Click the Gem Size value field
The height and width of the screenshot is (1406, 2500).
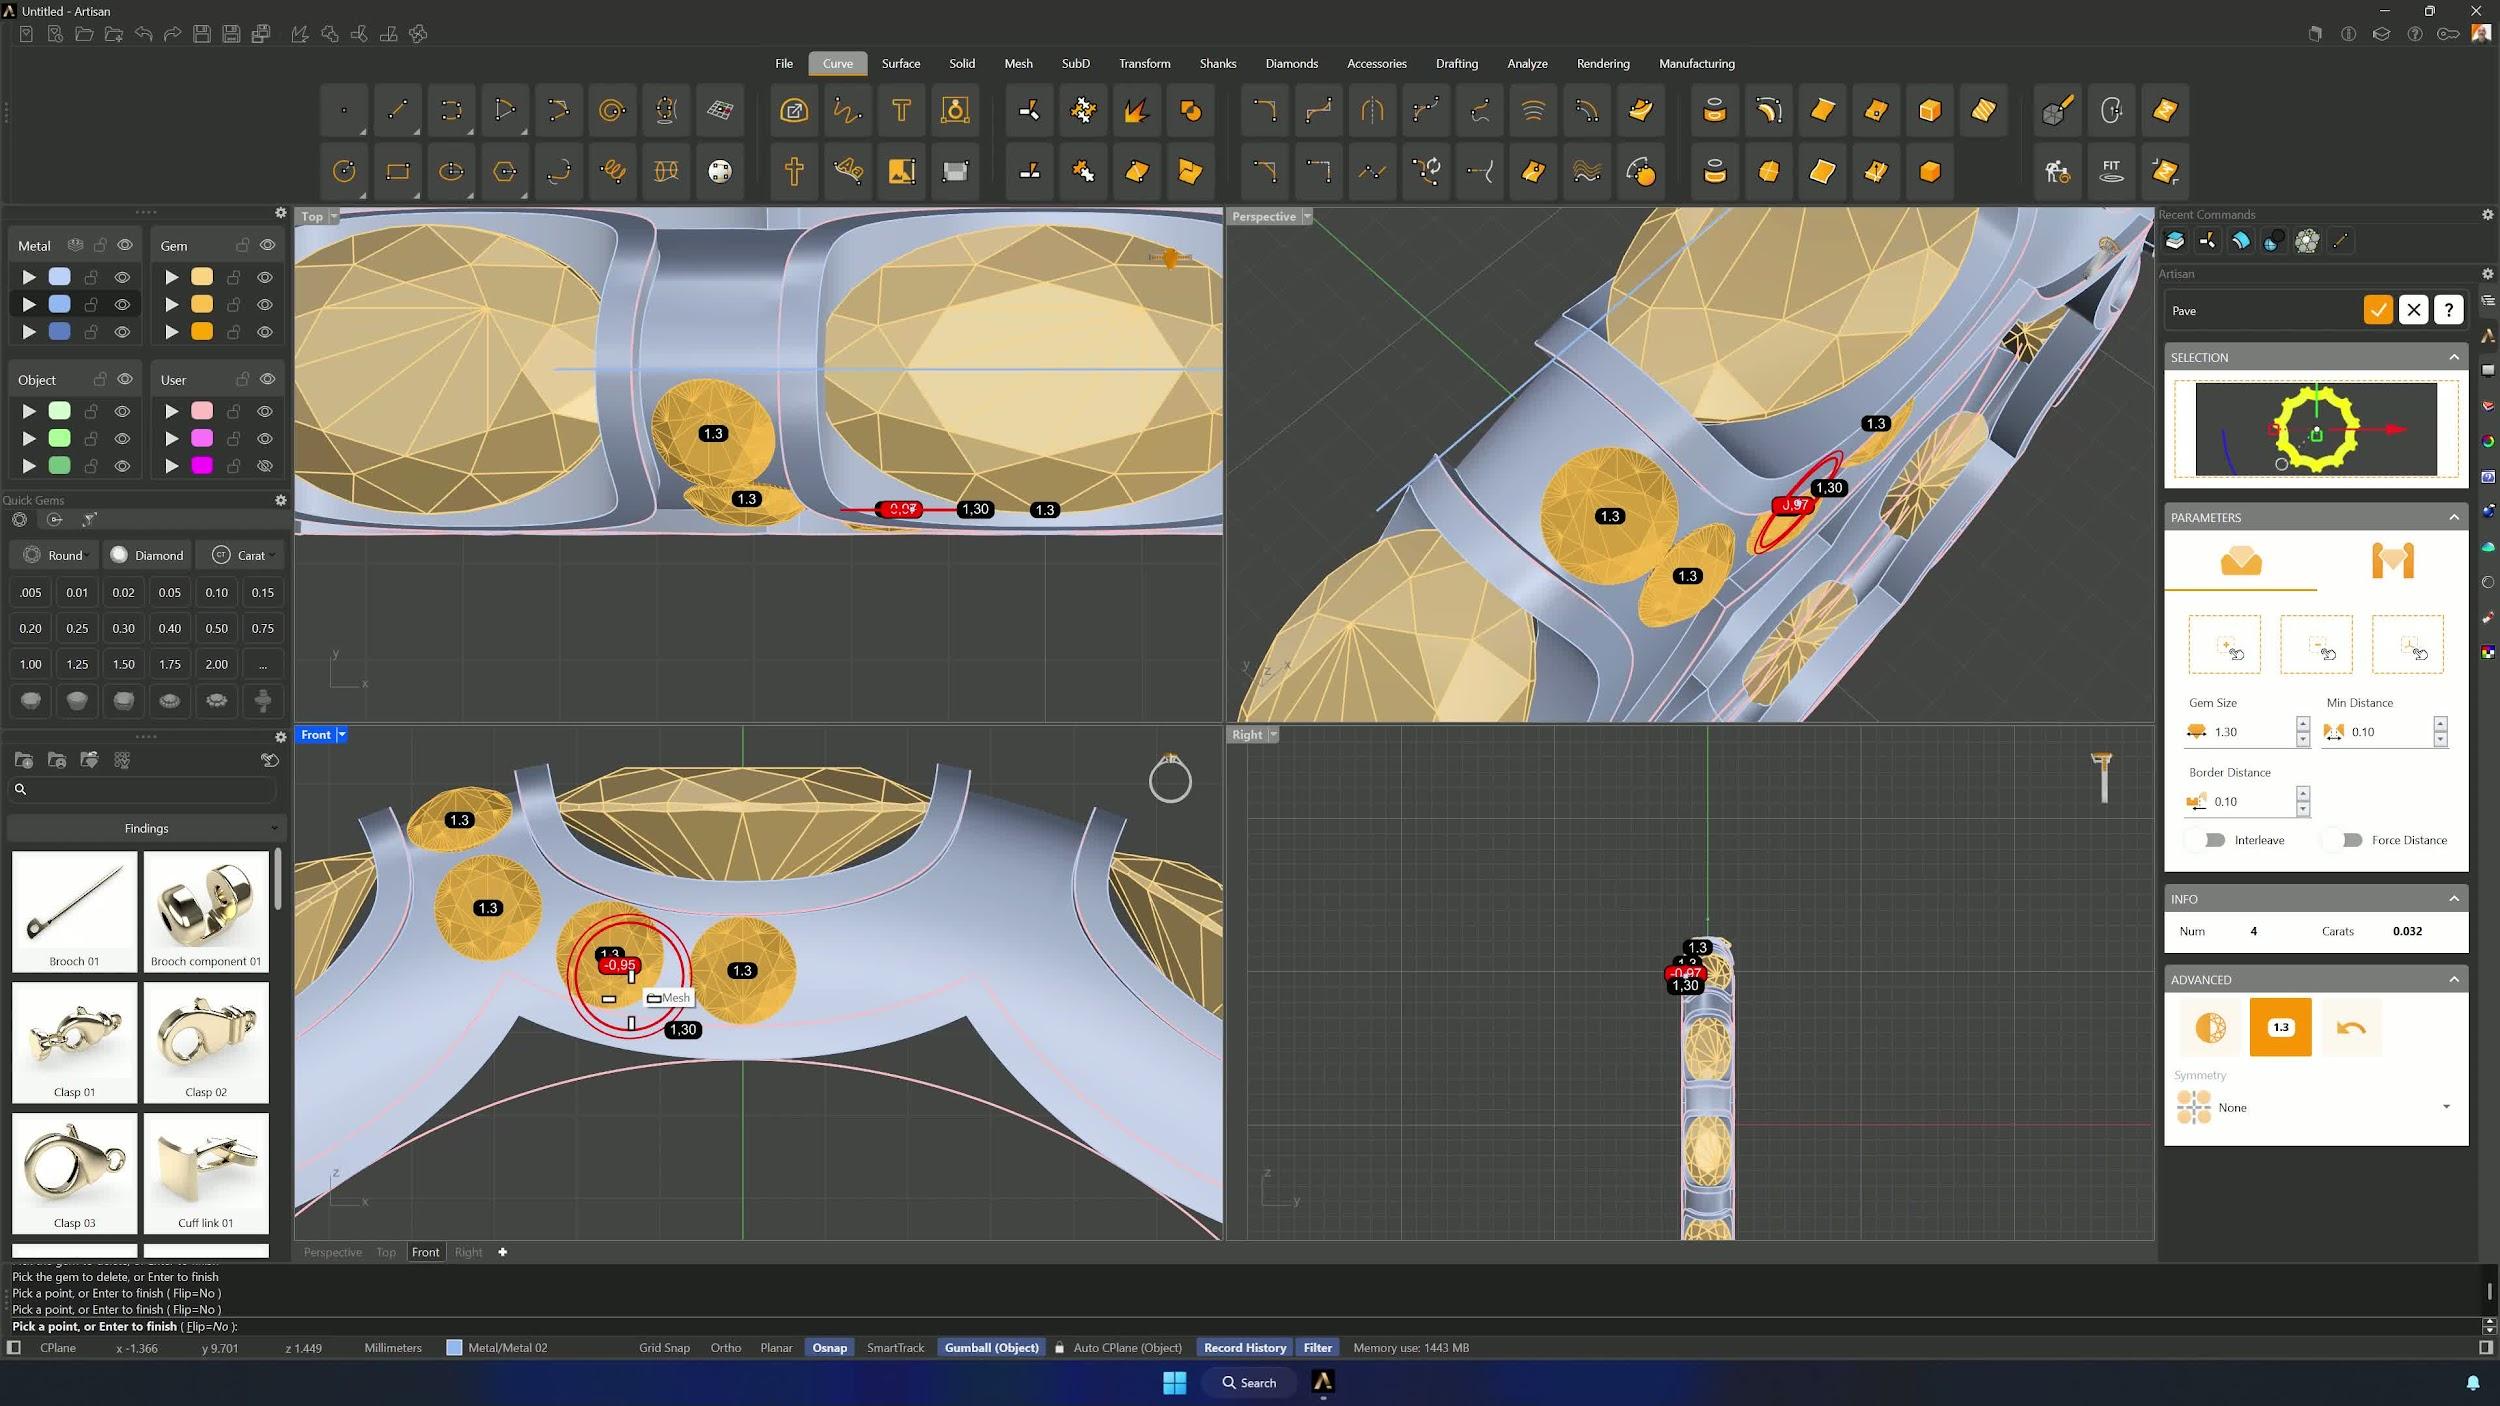point(2251,732)
